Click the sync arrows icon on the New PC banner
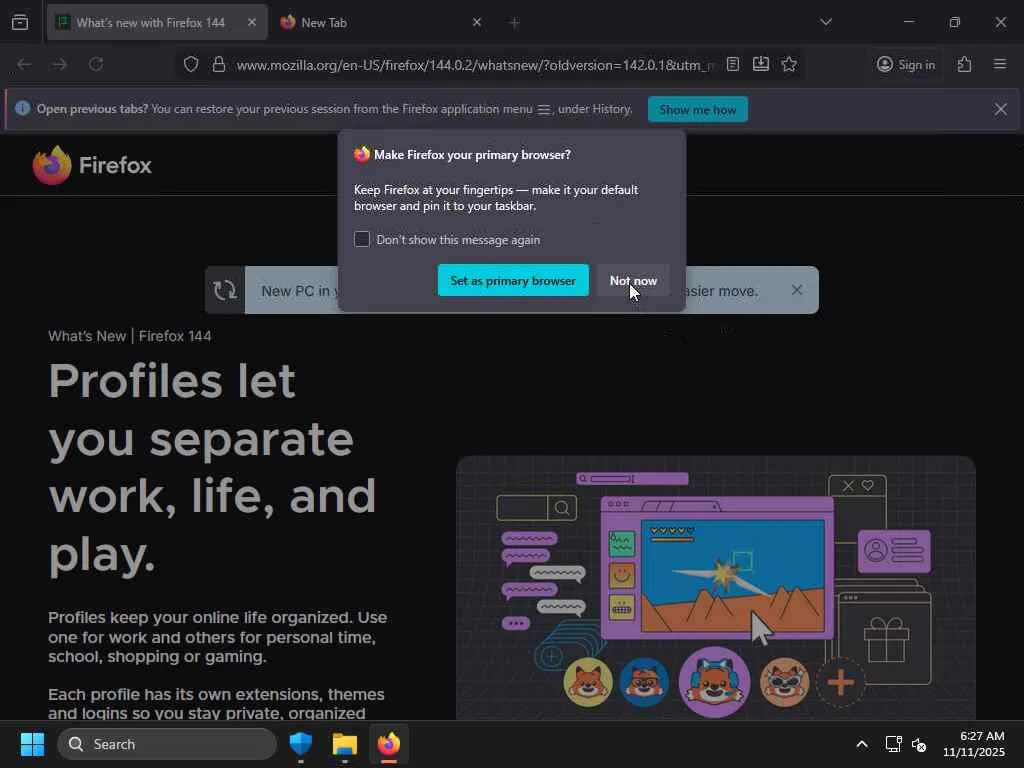Screen dimensions: 1024x768 coord(225,290)
